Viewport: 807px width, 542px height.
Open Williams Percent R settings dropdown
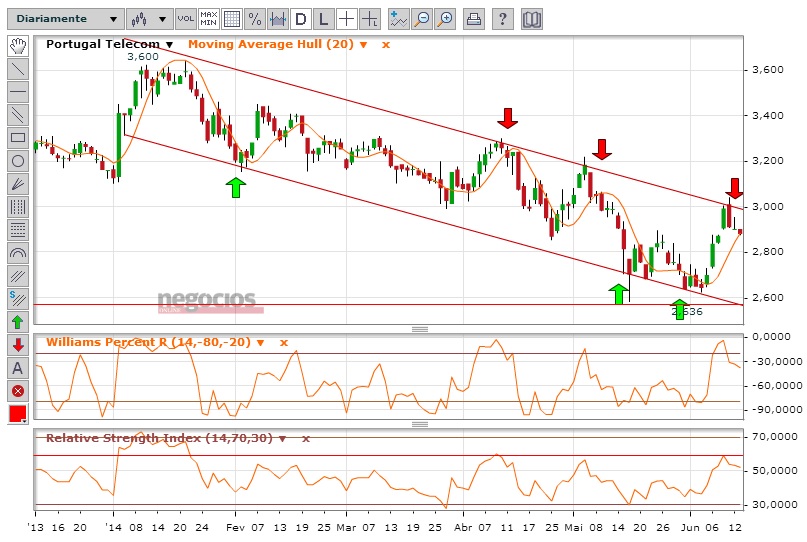(260, 343)
